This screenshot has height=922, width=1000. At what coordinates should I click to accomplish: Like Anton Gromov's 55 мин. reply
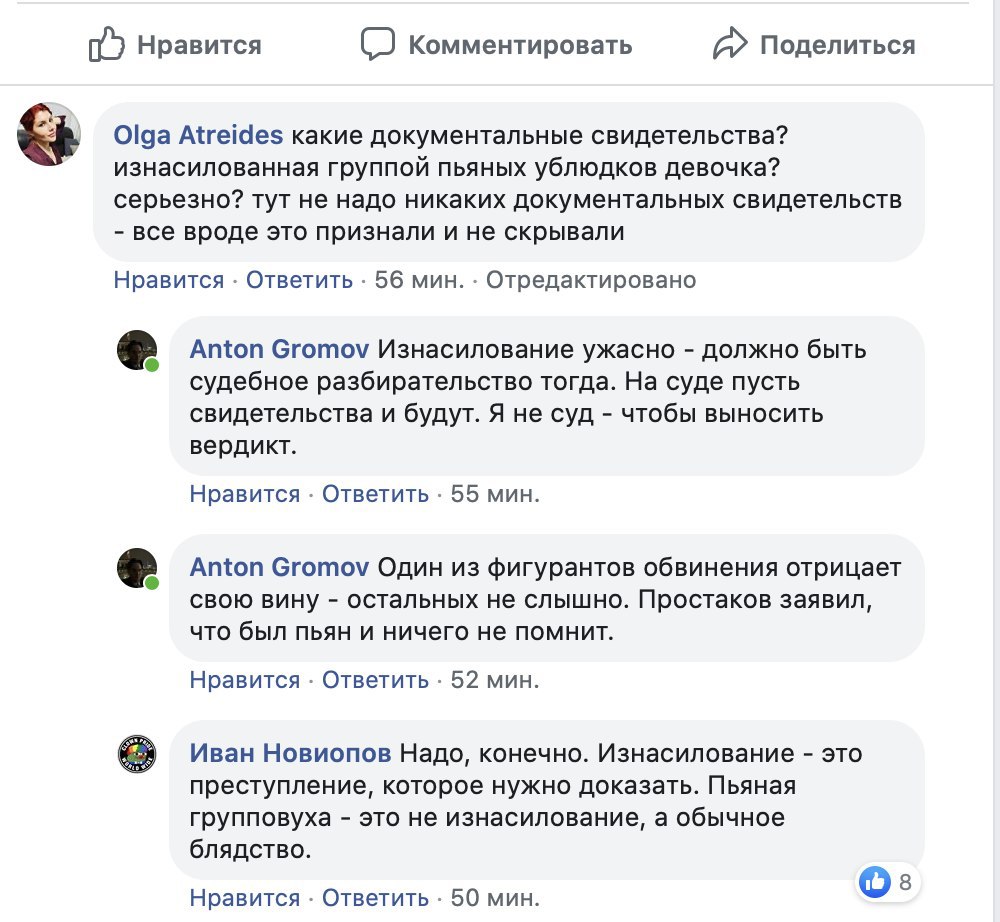(x=245, y=494)
